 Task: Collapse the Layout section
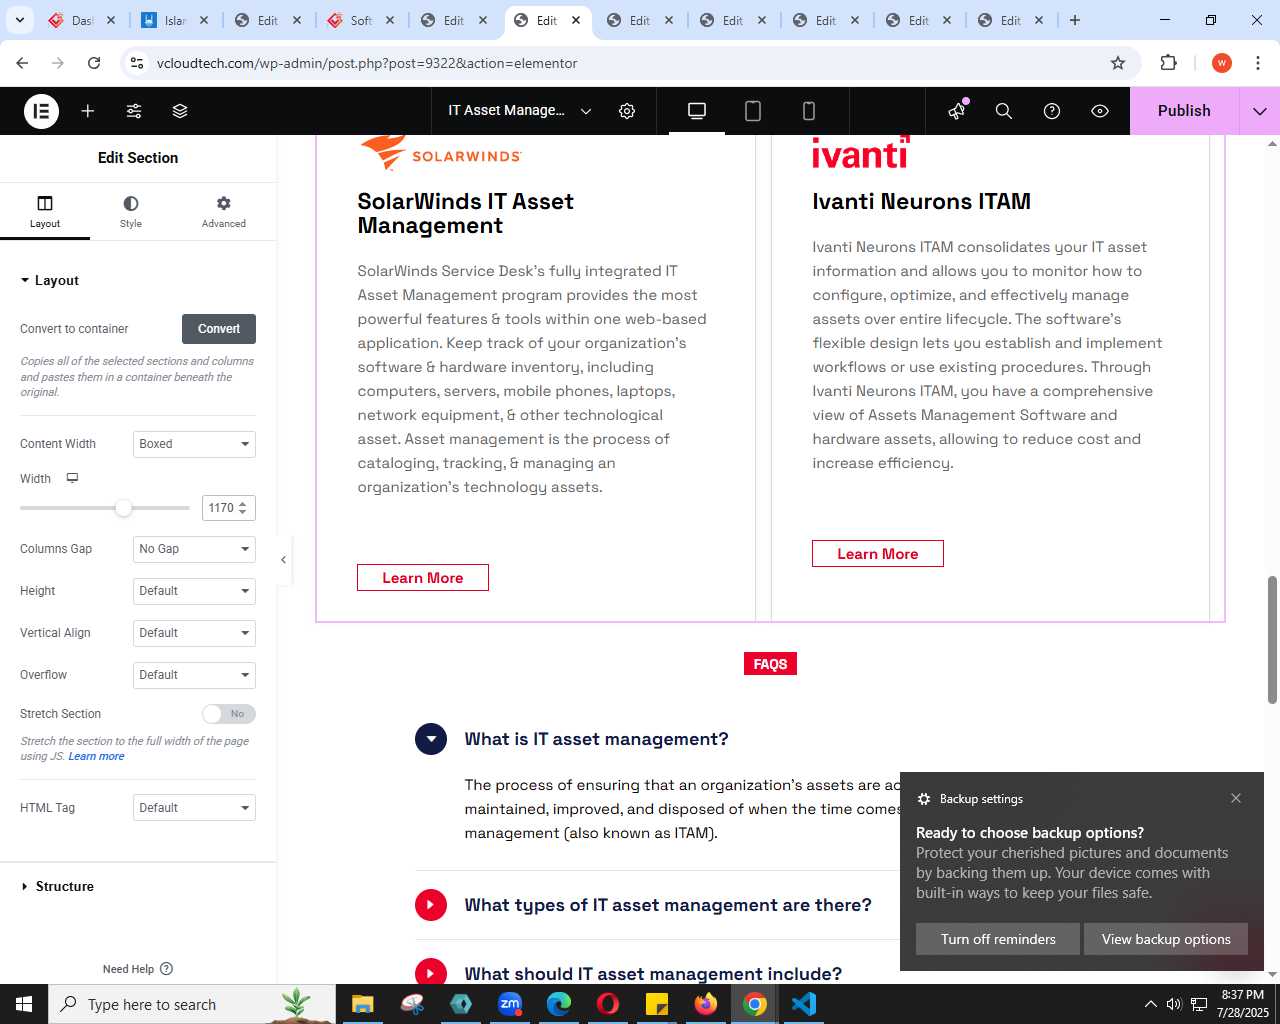(50, 281)
